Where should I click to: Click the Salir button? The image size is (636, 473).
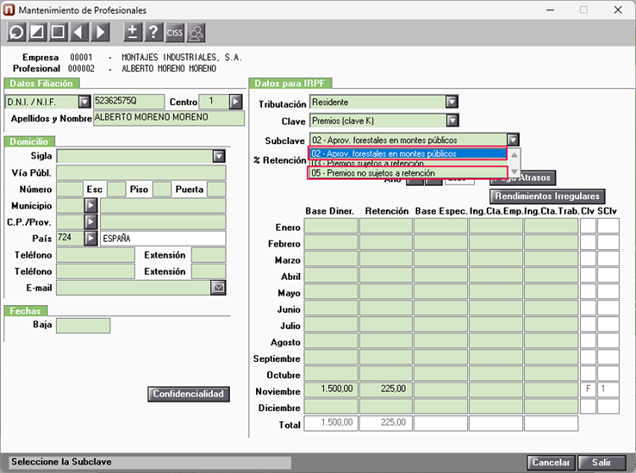pyautogui.click(x=602, y=462)
